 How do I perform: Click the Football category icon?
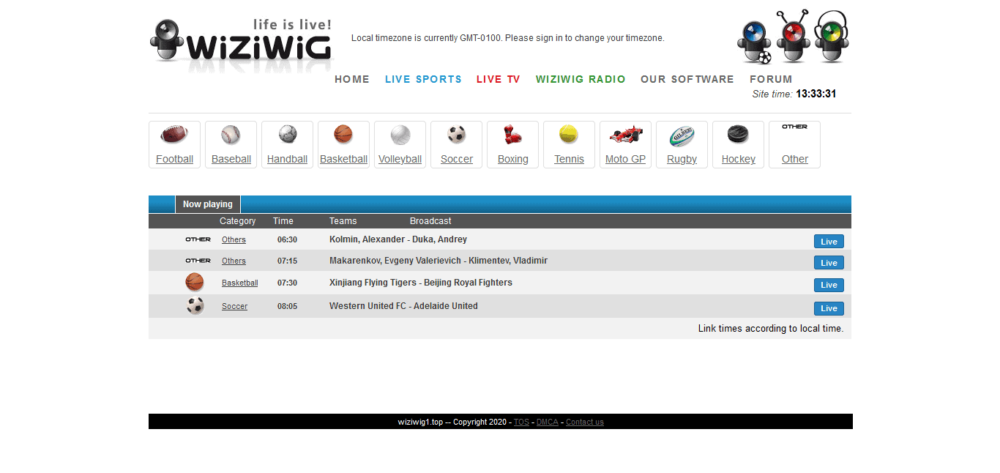(174, 135)
